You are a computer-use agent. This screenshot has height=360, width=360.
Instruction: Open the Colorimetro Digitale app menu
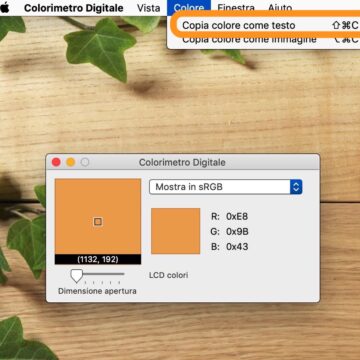pyautogui.click(x=74, y=8)
